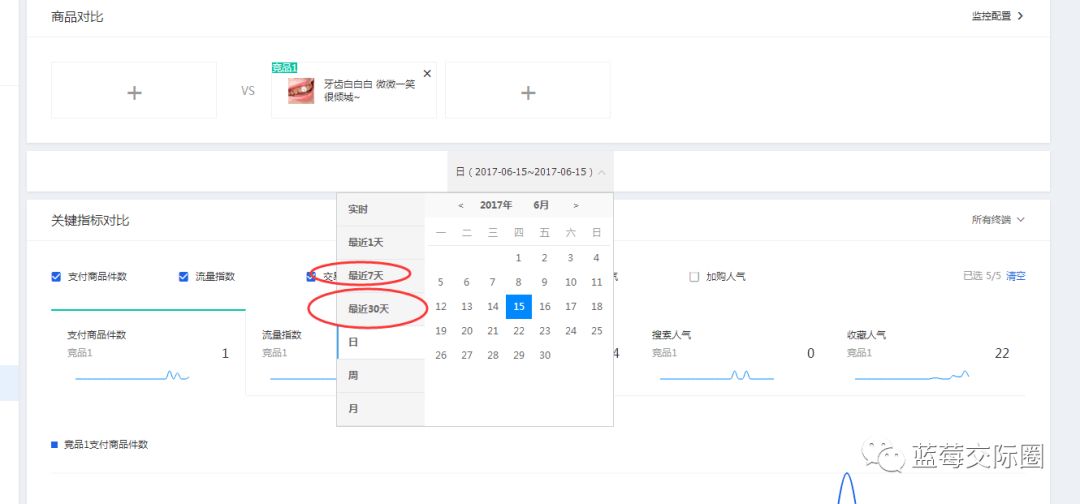Switch date granularity to 日

coord(381,342)
